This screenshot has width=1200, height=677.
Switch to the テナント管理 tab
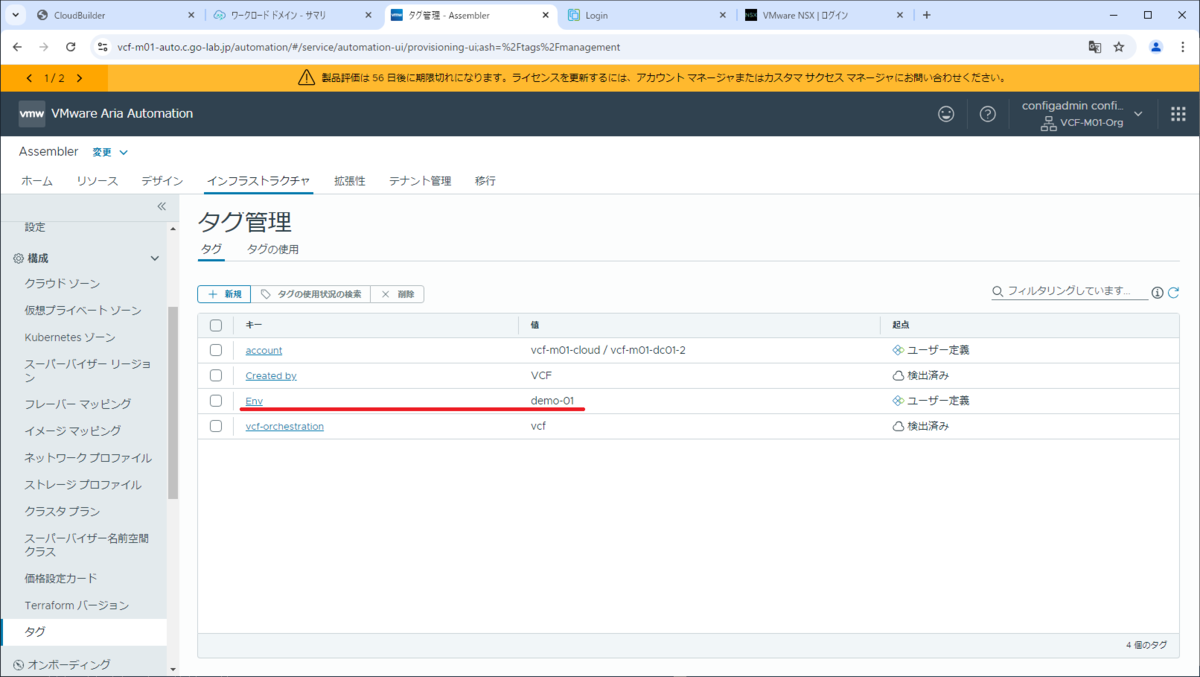point(420,181)
